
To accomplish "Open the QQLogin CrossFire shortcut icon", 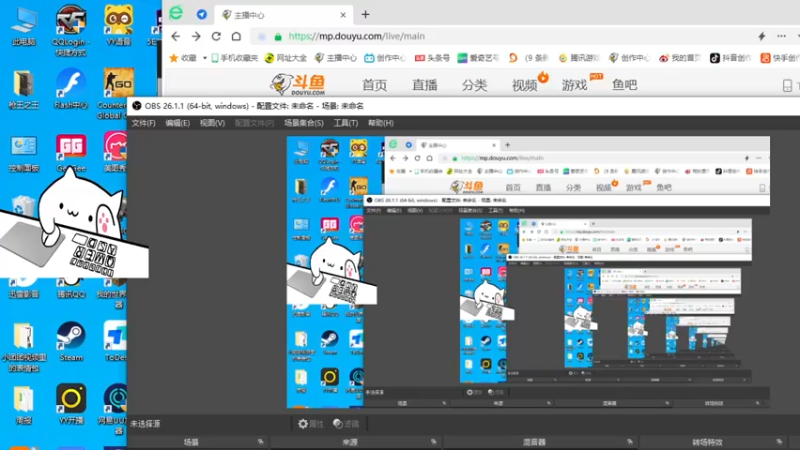I will [71, 30].
